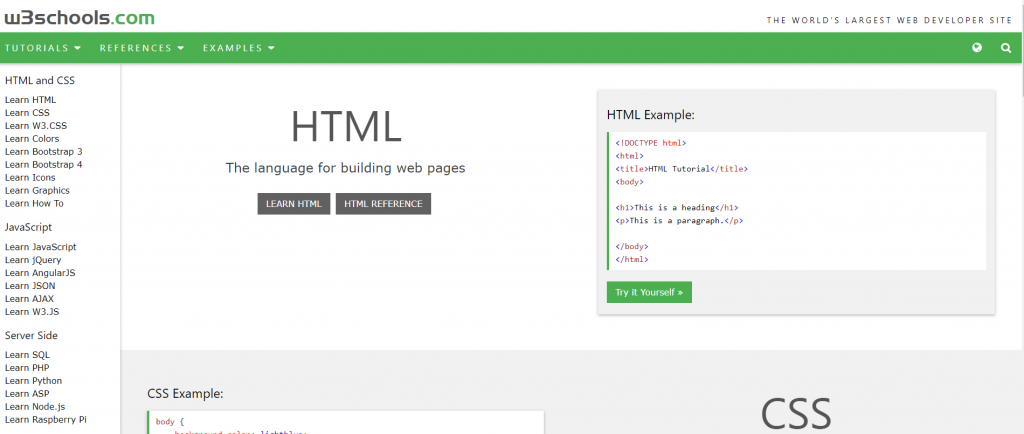Click the Try it Yourself button
This screenshot has height=434, width=1024.
[649, 292]
